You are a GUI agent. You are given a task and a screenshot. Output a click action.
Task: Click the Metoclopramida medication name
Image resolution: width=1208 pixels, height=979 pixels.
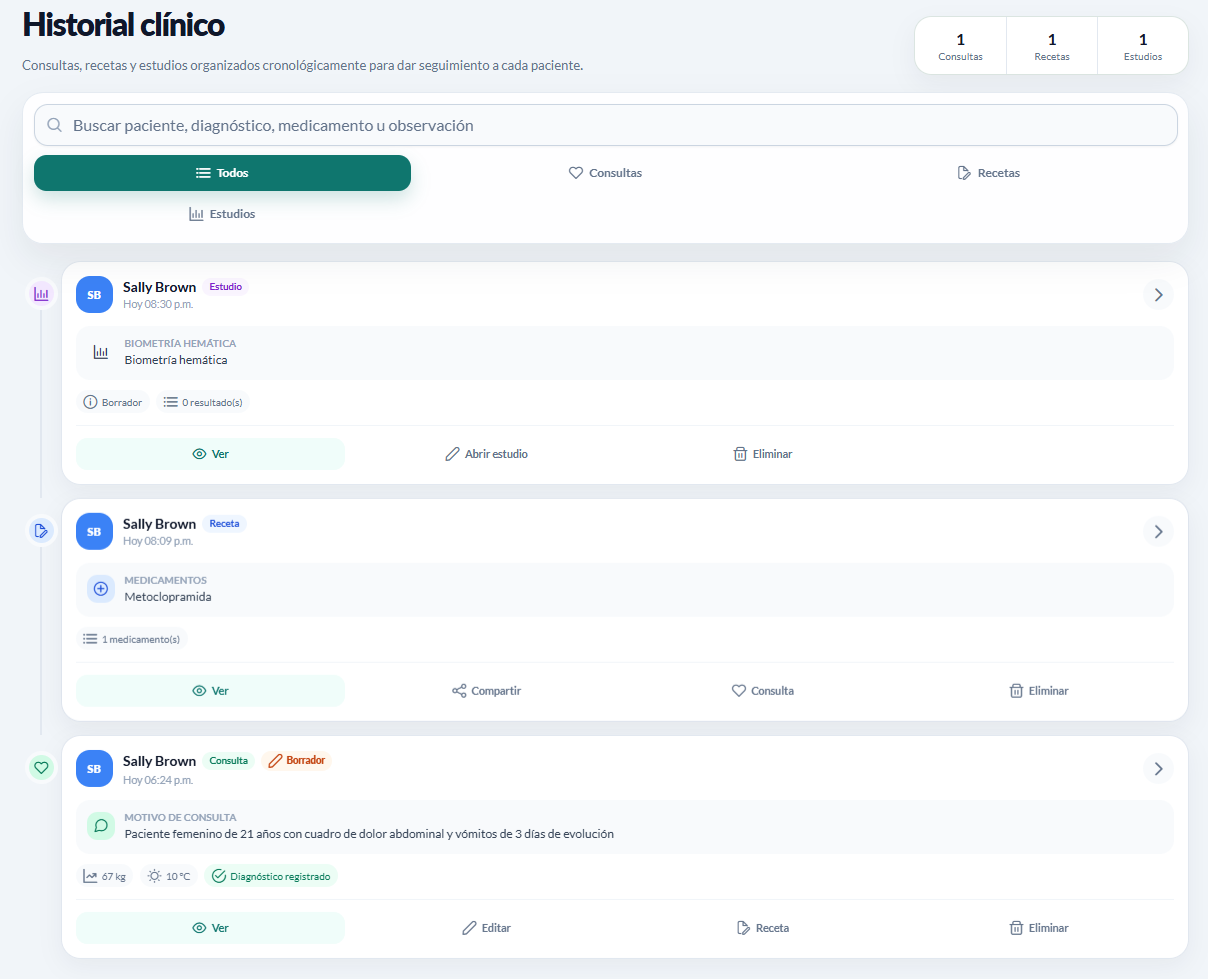(168, 597)
